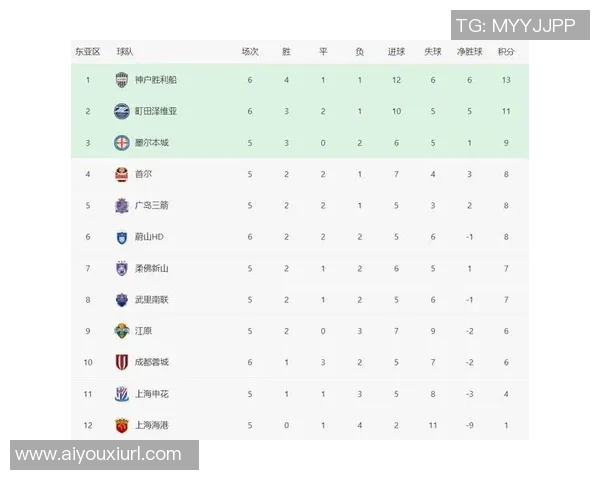Screen dimensions: 600x480
Task: Select the 东亚区 region header
Action: click(88, 51)
